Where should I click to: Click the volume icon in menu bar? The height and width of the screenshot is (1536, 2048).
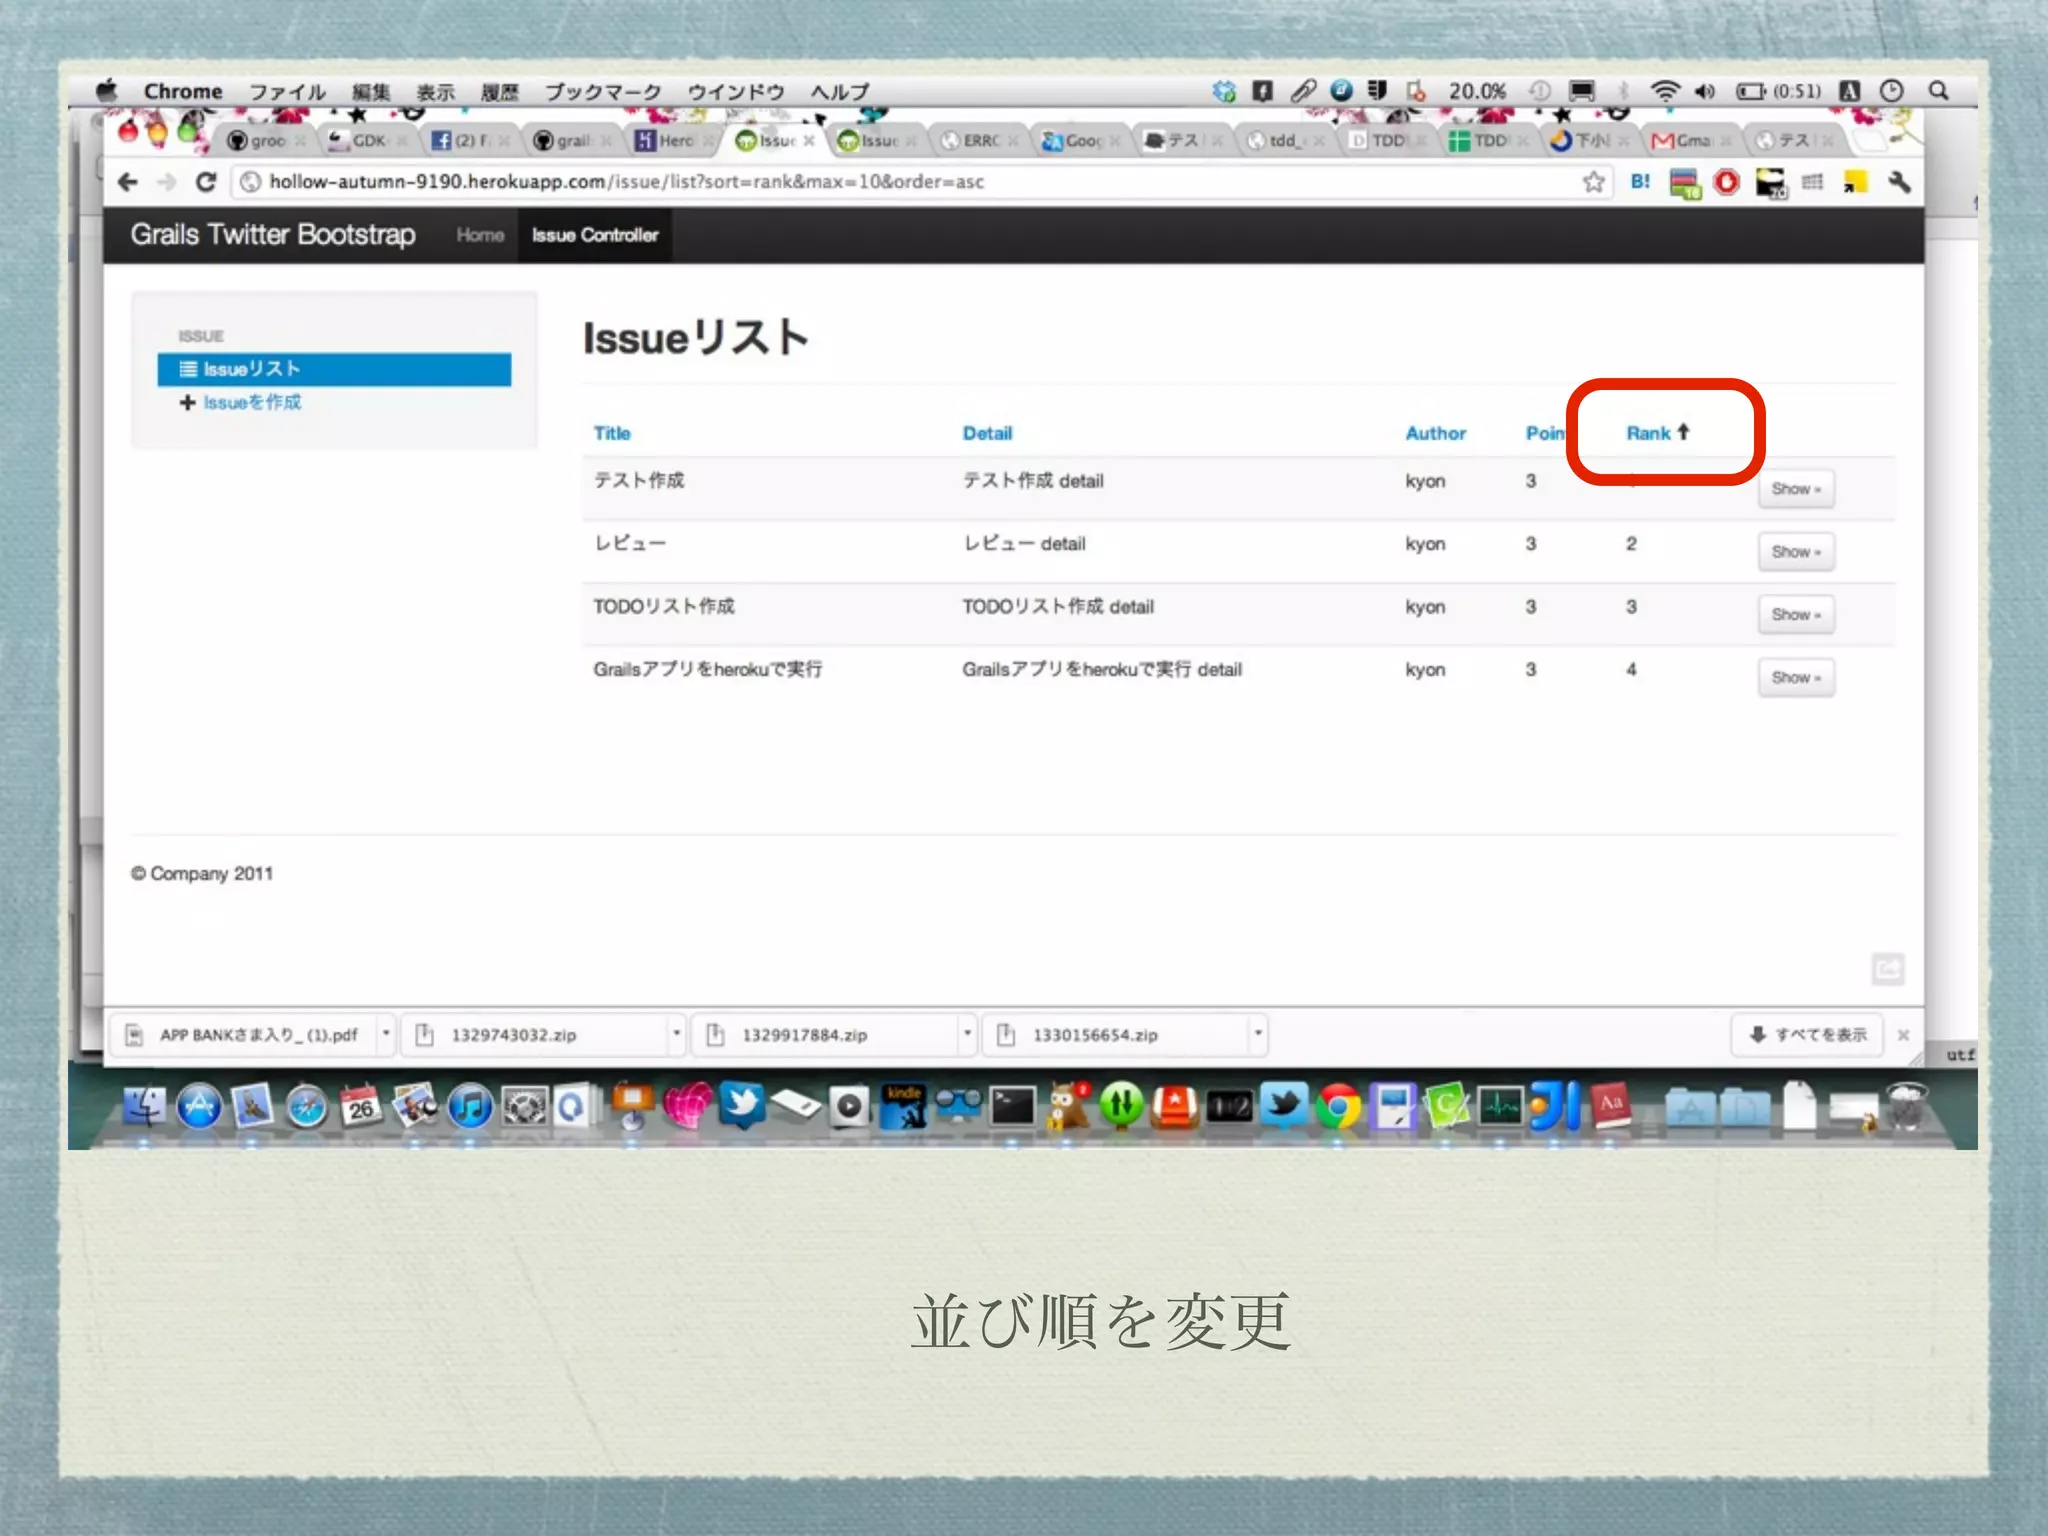coord(1705,91)
